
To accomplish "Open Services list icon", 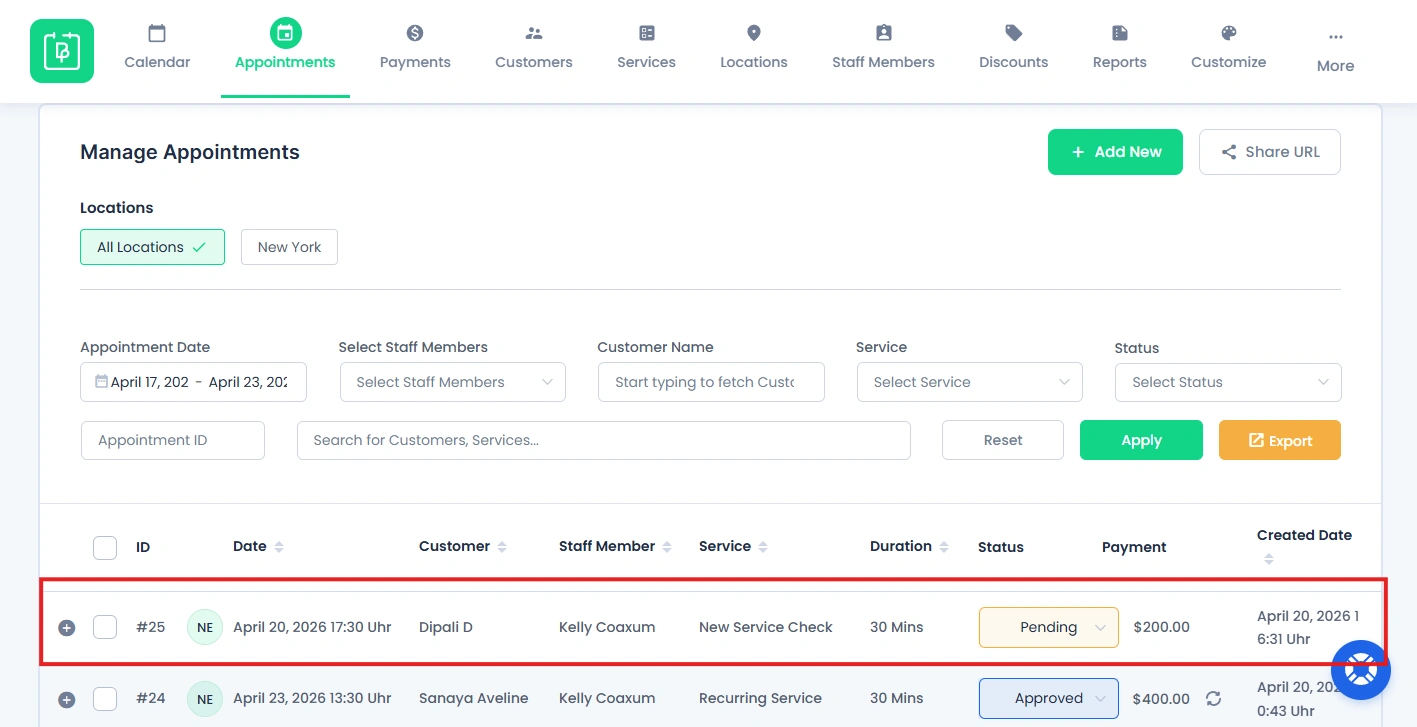I will [647, 33].
